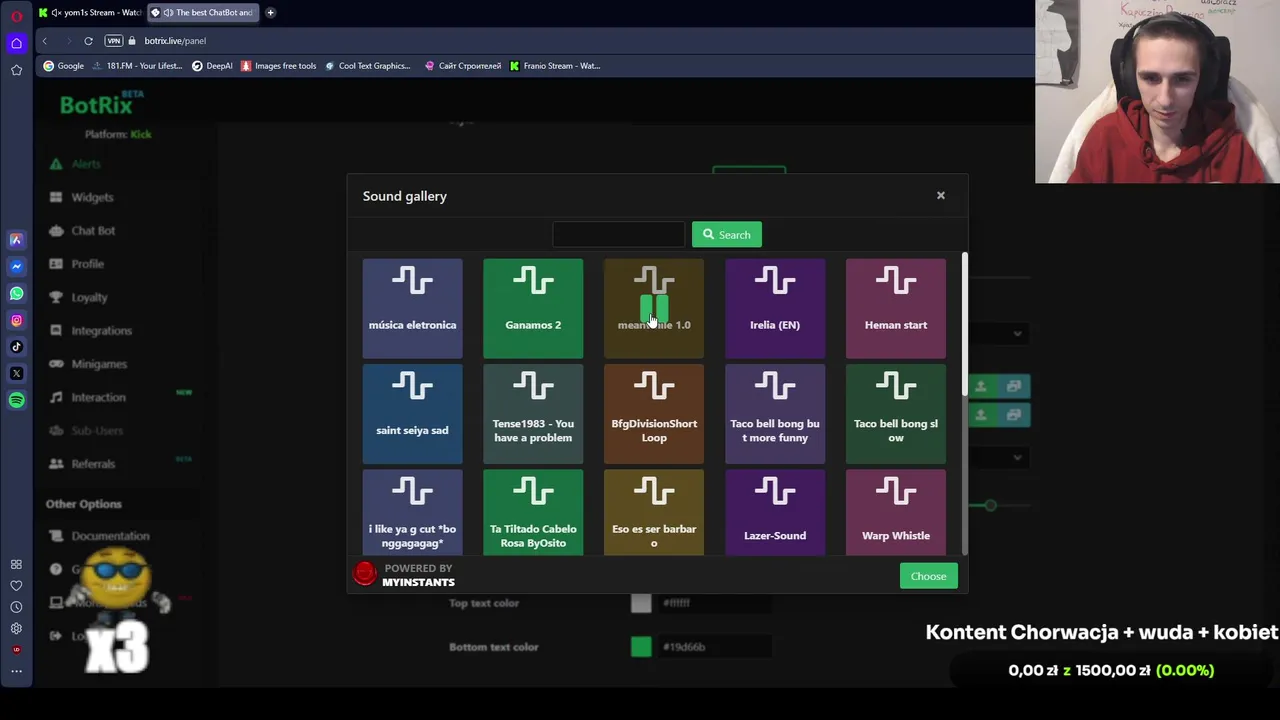
Task: Open the Google bookmark
Action: click(x=63, y=66)
